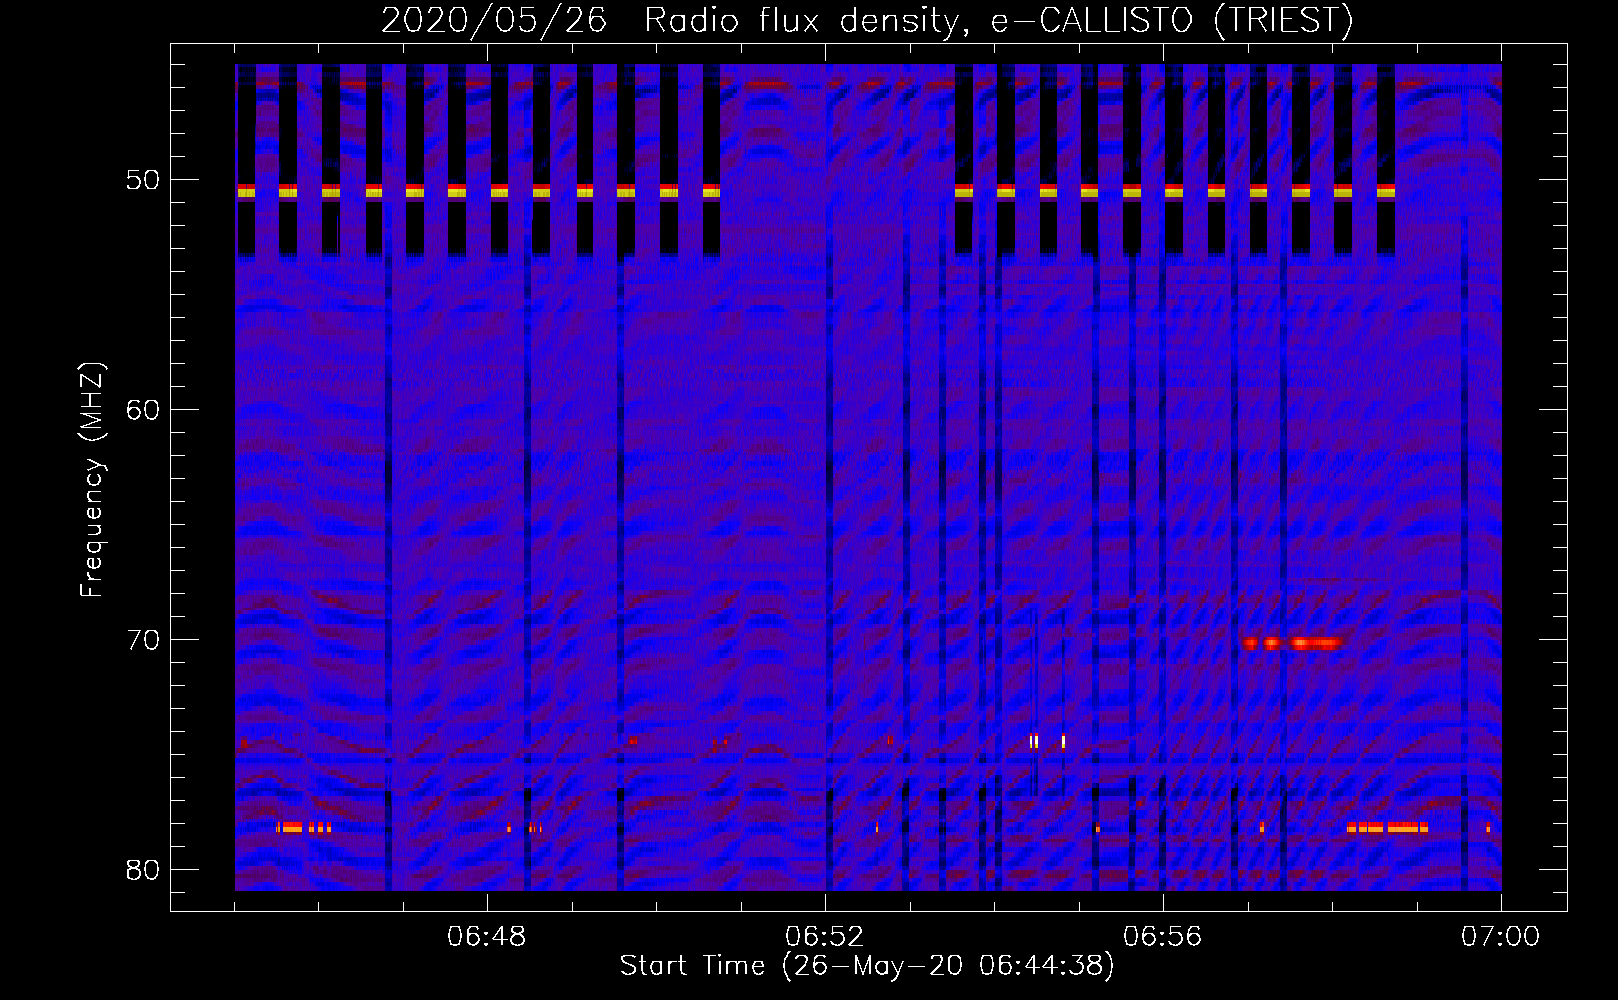Viewport: 1618px width, 1000px height.
Task: Click the 'Start Time (26-May-20 06:44:38)' label
Action: pyautogui.click(x=867, y=966)
